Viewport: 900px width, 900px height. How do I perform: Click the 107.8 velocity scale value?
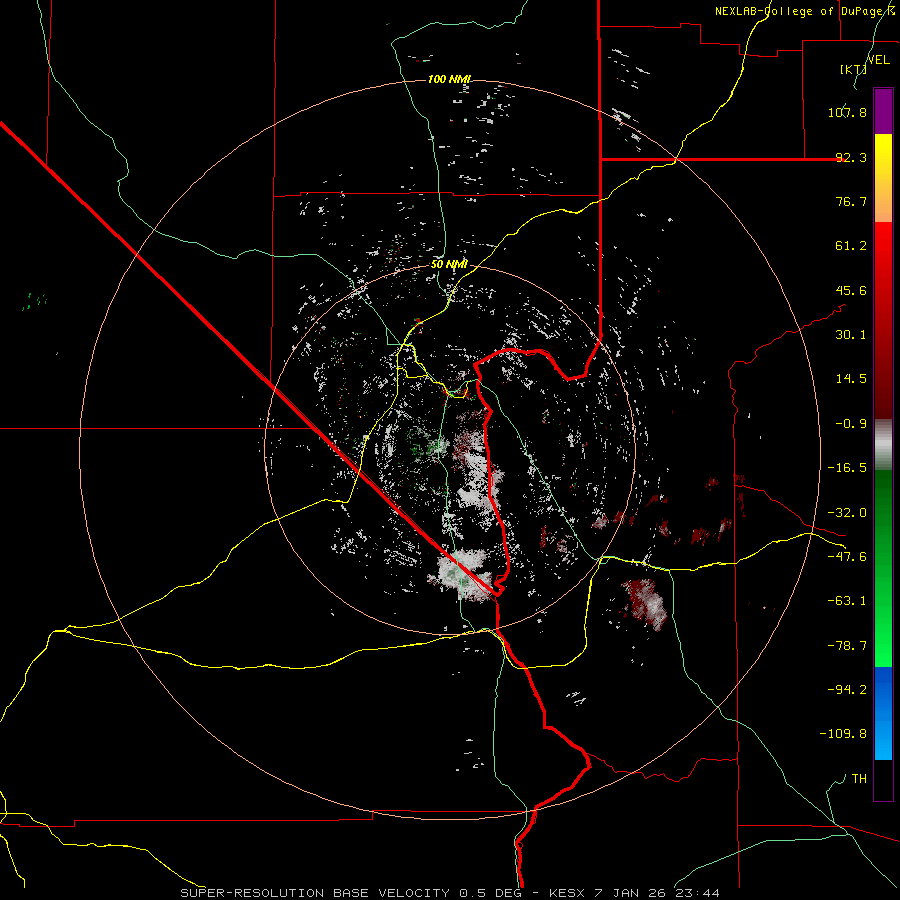point(847,112)
